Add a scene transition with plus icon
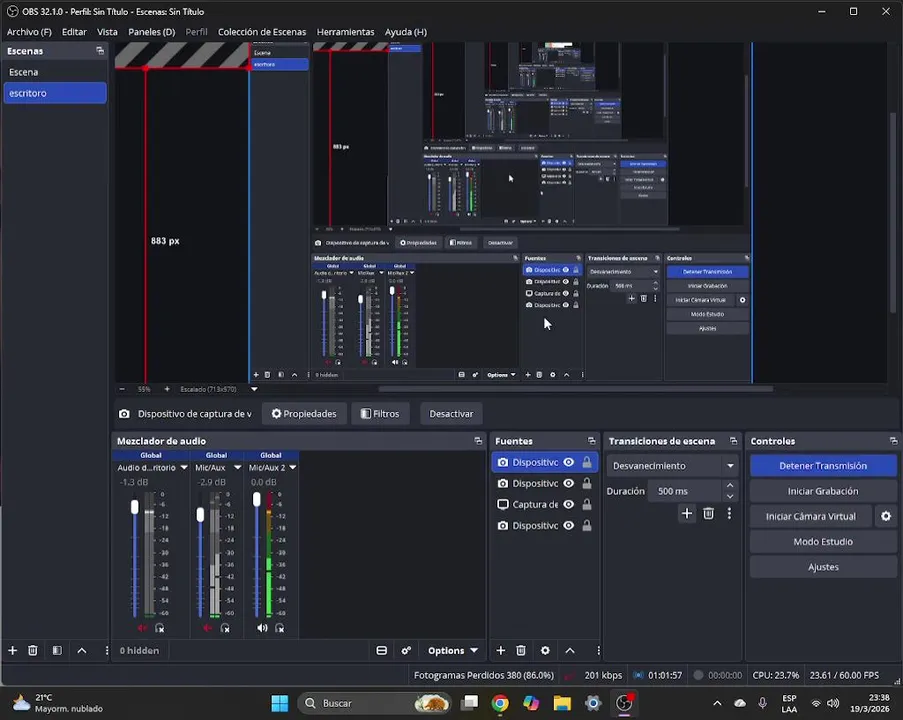The image size is (903, 720). tap(686, 513)
